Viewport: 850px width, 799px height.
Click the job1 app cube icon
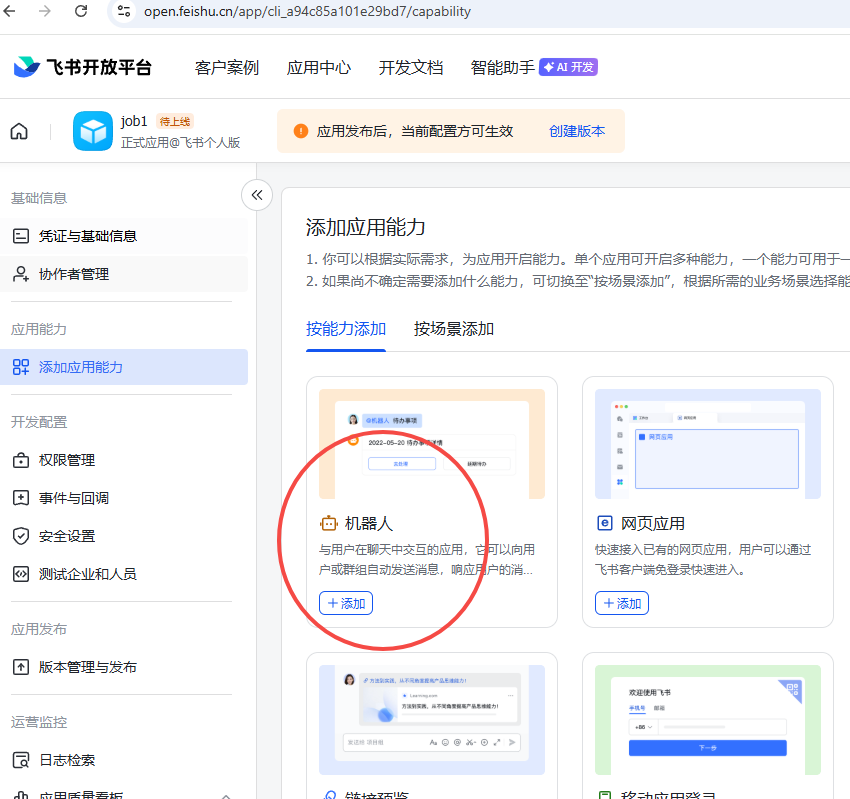93,131
